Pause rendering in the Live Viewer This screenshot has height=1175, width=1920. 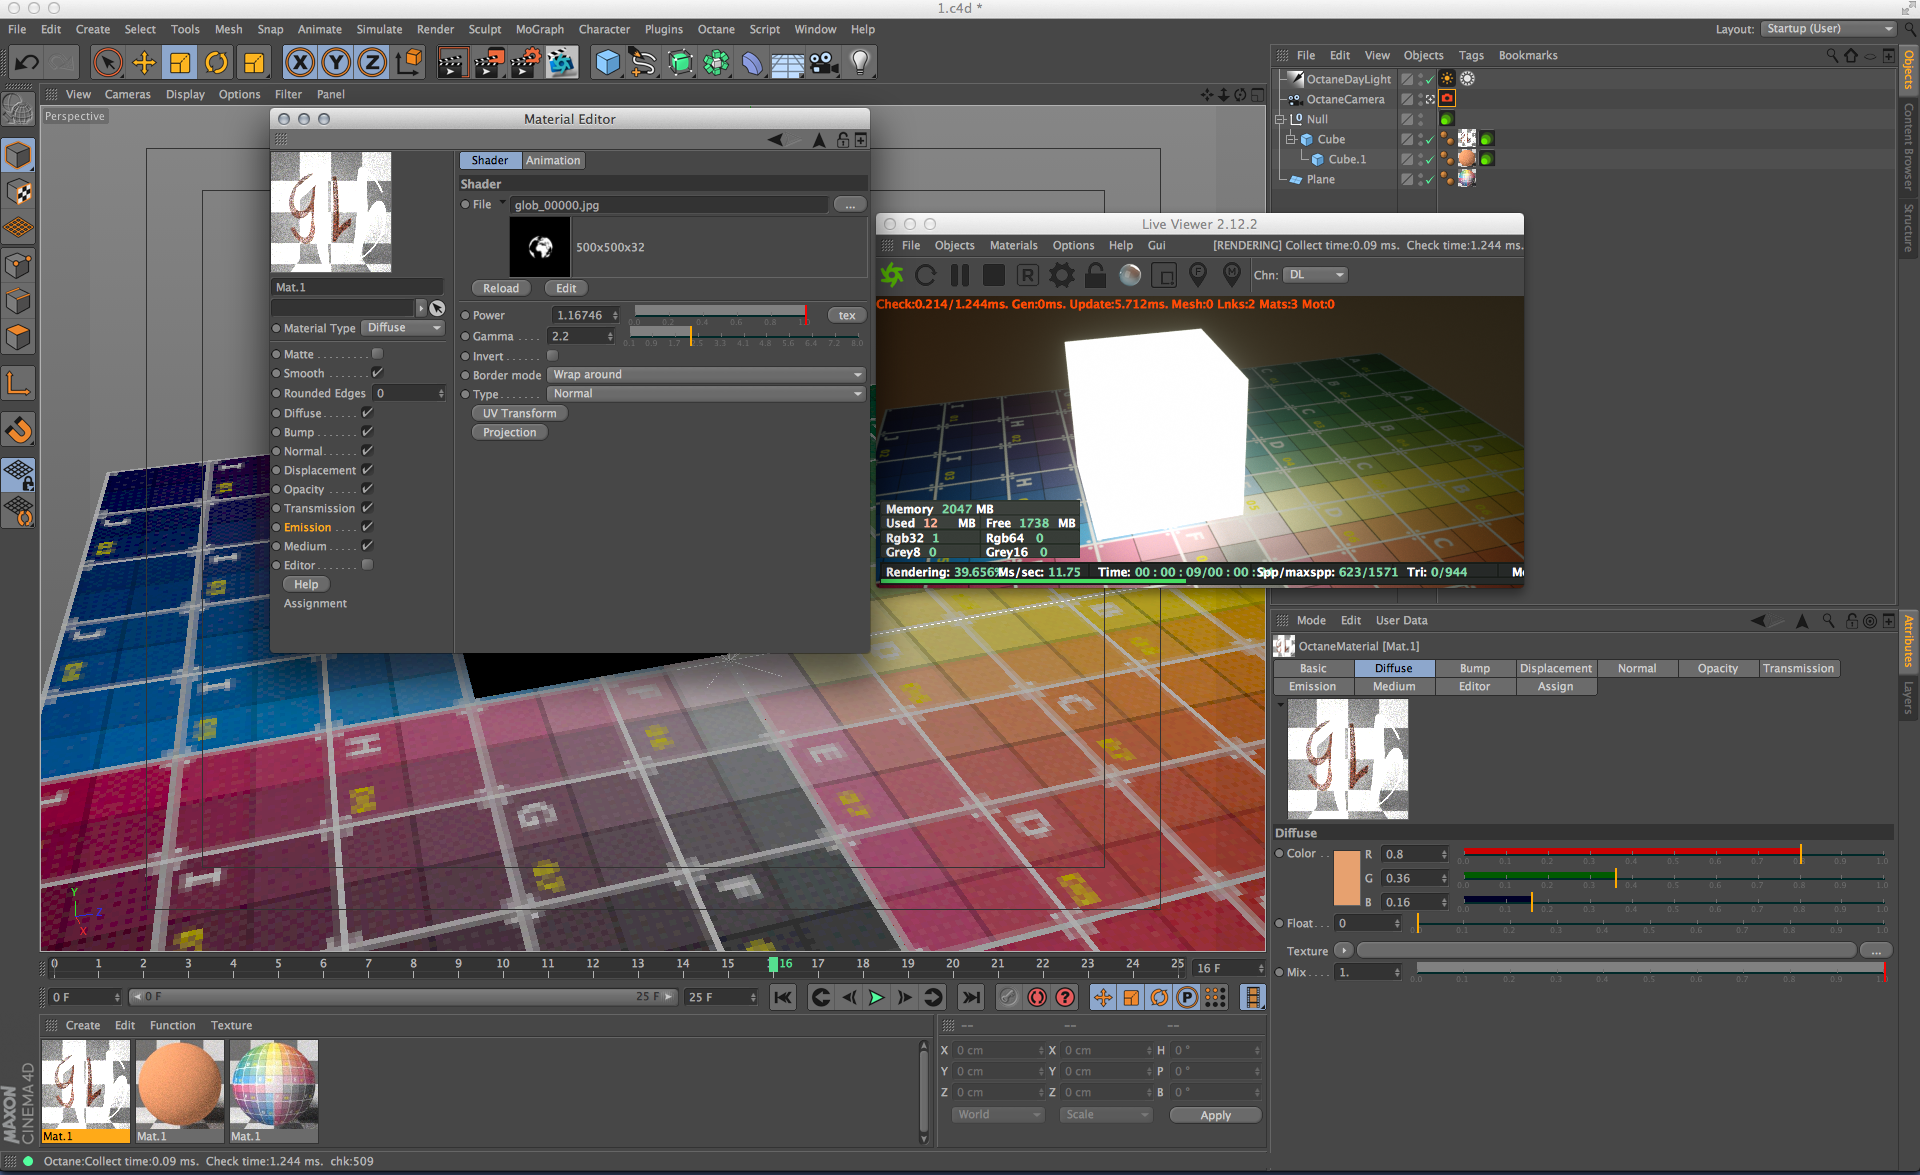[x=960, y=275]
